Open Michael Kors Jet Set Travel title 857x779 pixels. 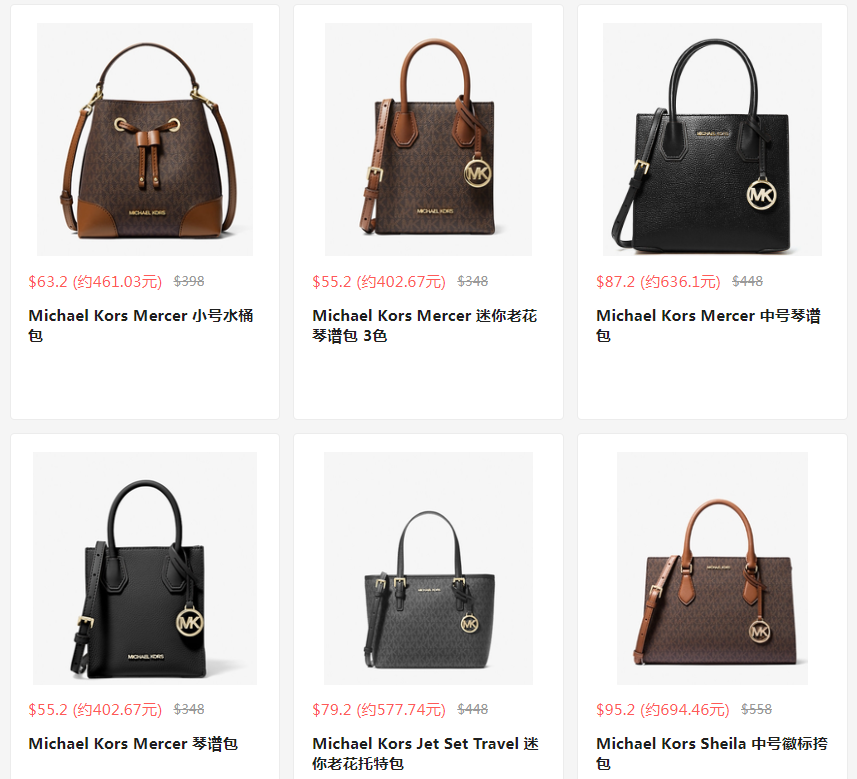(x=425, y=753)
